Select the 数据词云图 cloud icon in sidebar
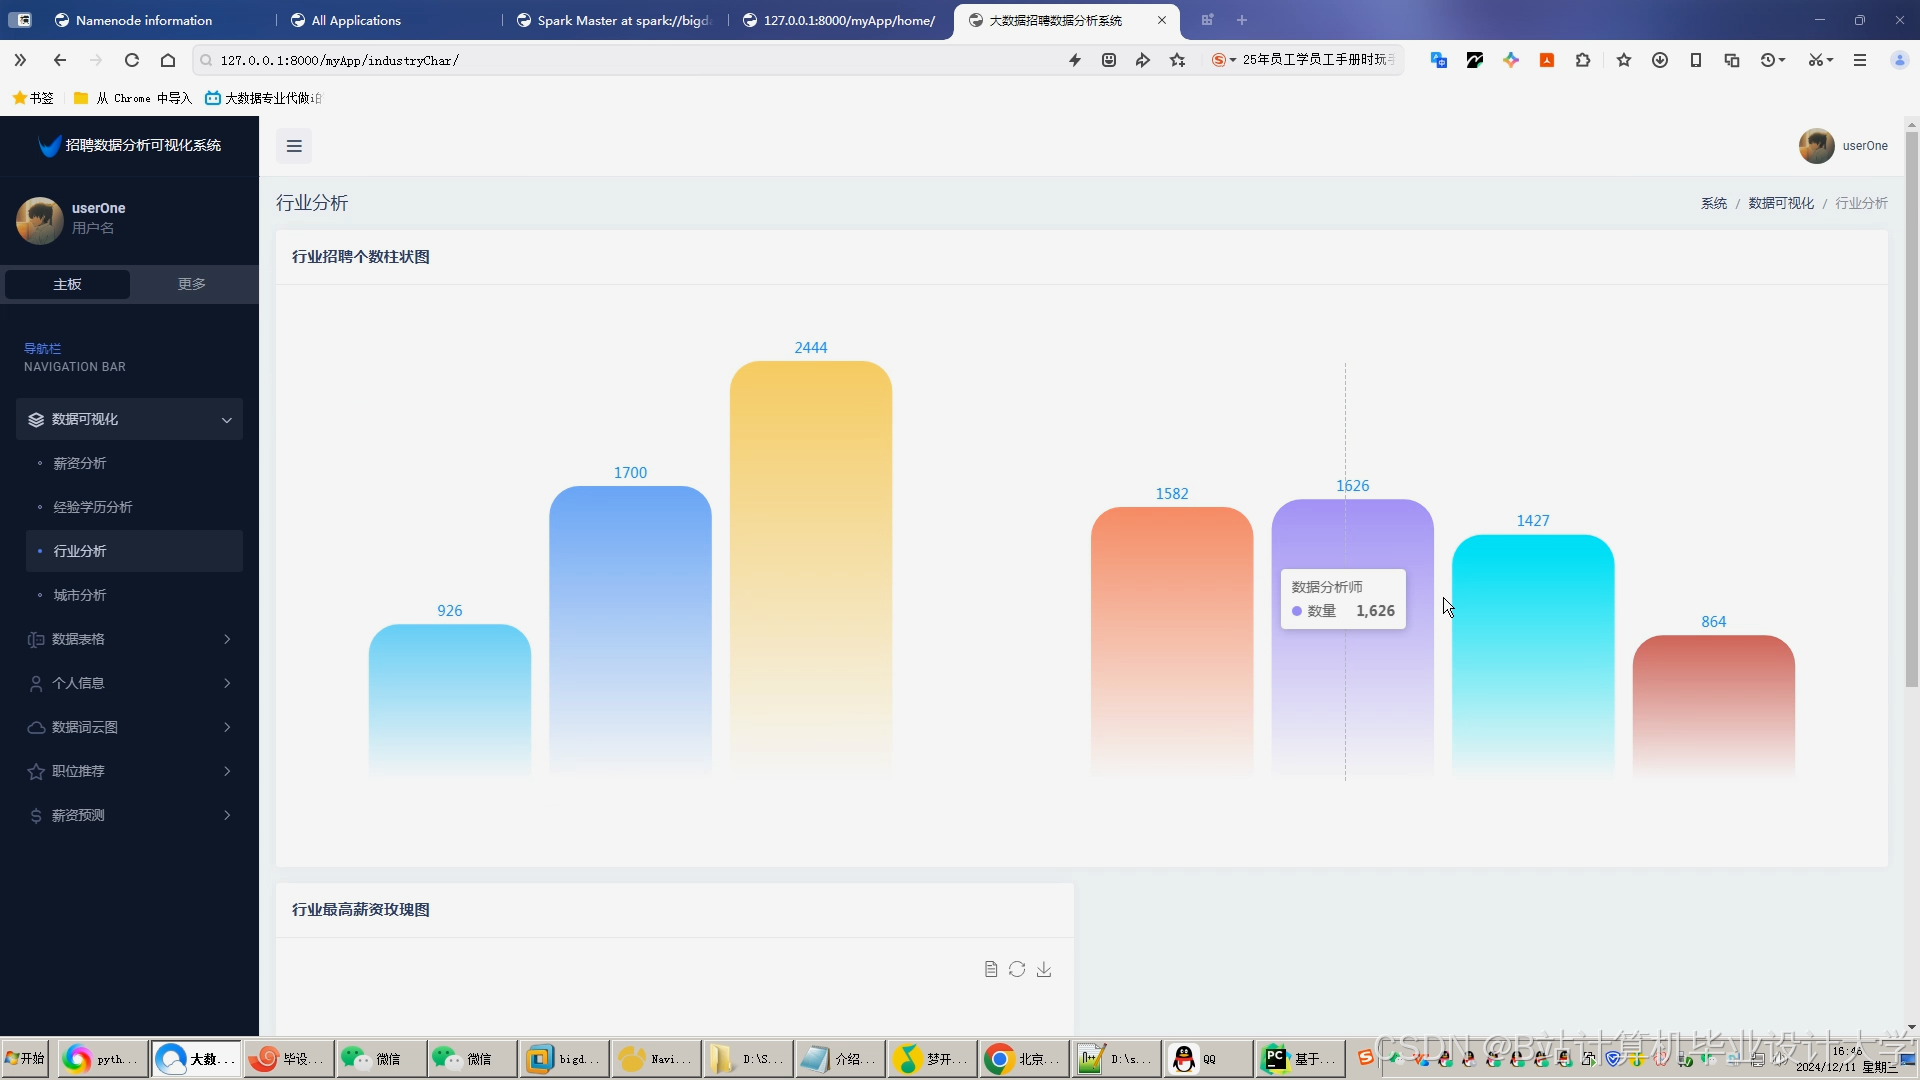Screen dimensions: 1920x1080 click(36, 727)
